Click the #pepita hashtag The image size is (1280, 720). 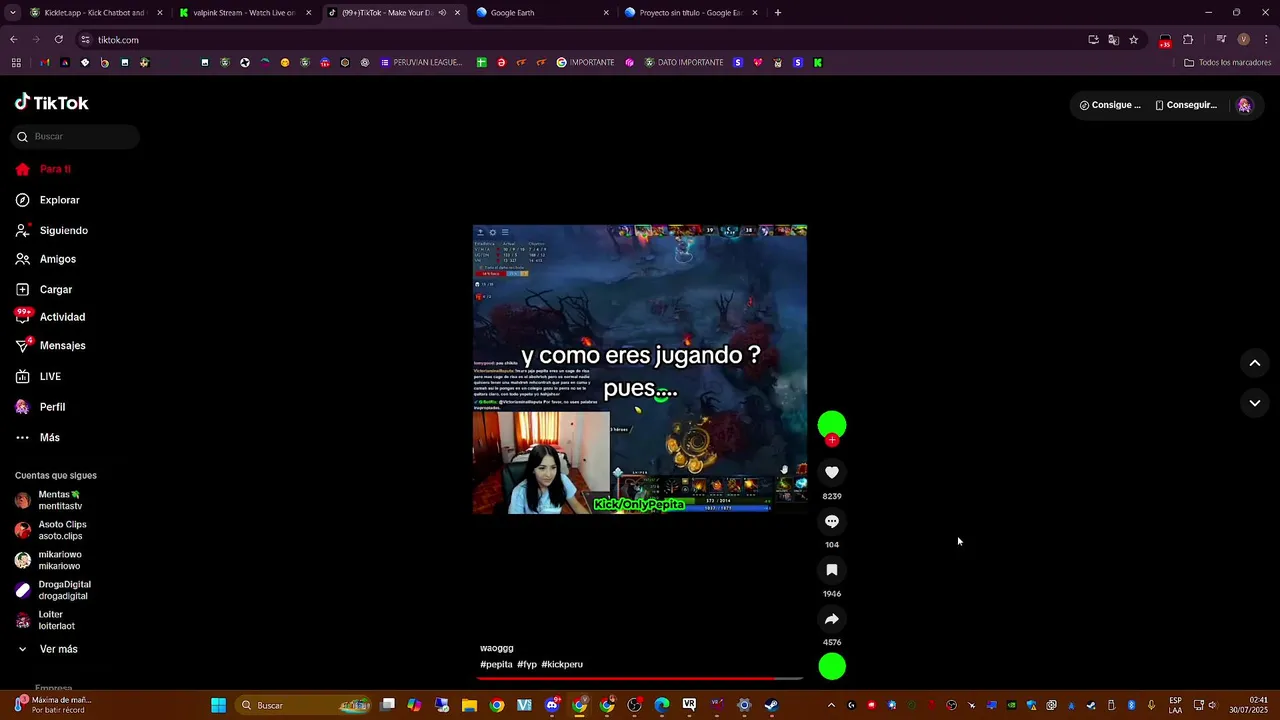tap(496, 664)
